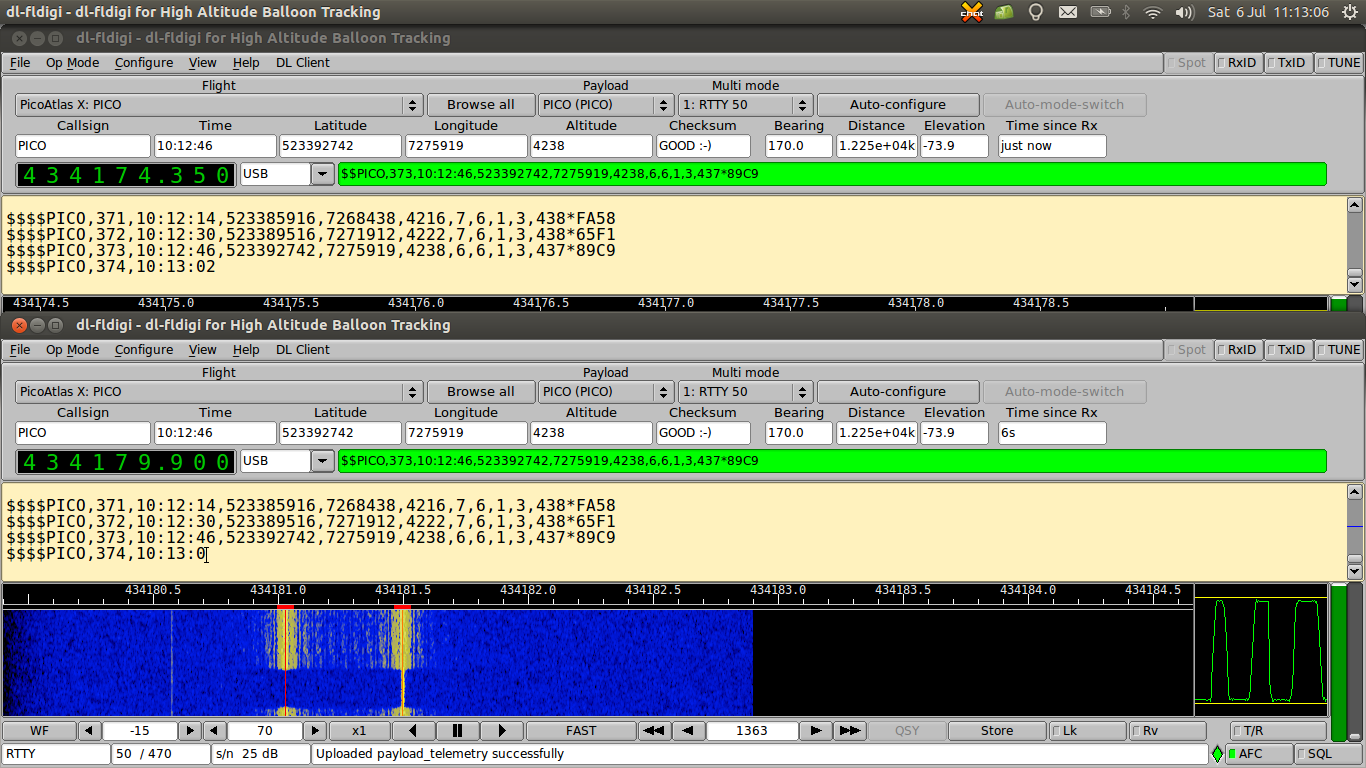The width and height of the screenshot is (1366, 768).
Task: Click the fast-rewind waterfall icon
Action: [655, 730]
